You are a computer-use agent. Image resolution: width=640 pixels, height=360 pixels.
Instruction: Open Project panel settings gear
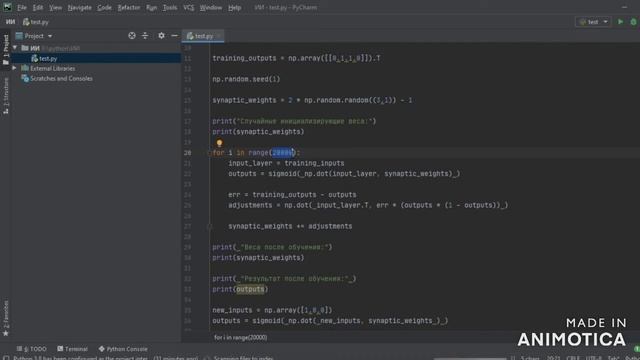coord(161,36)
